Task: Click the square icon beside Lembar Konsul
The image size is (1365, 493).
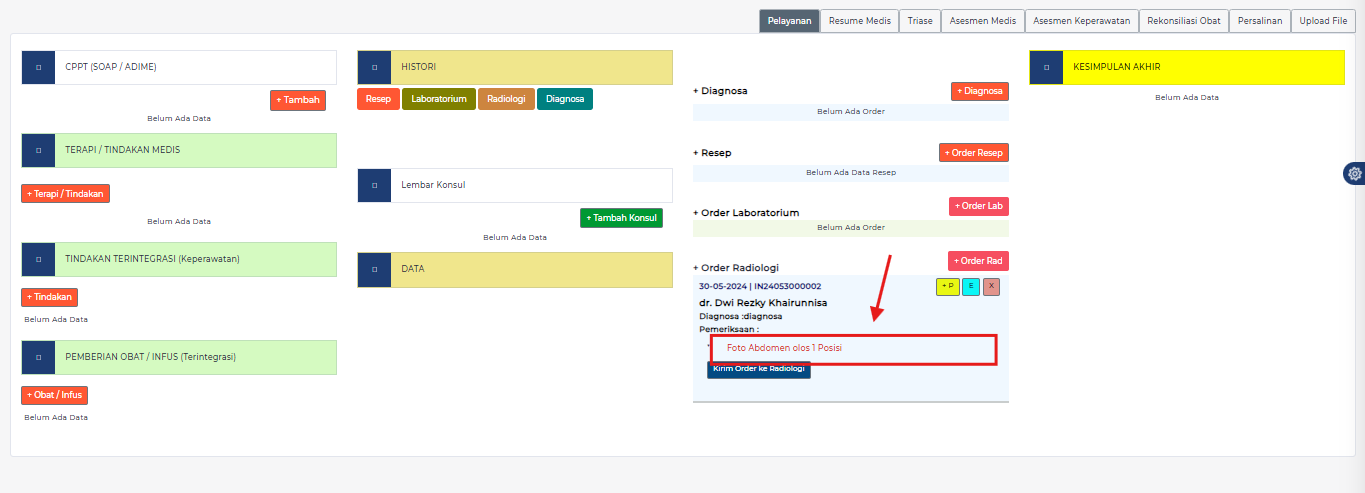Action: [x=374, y=185]
